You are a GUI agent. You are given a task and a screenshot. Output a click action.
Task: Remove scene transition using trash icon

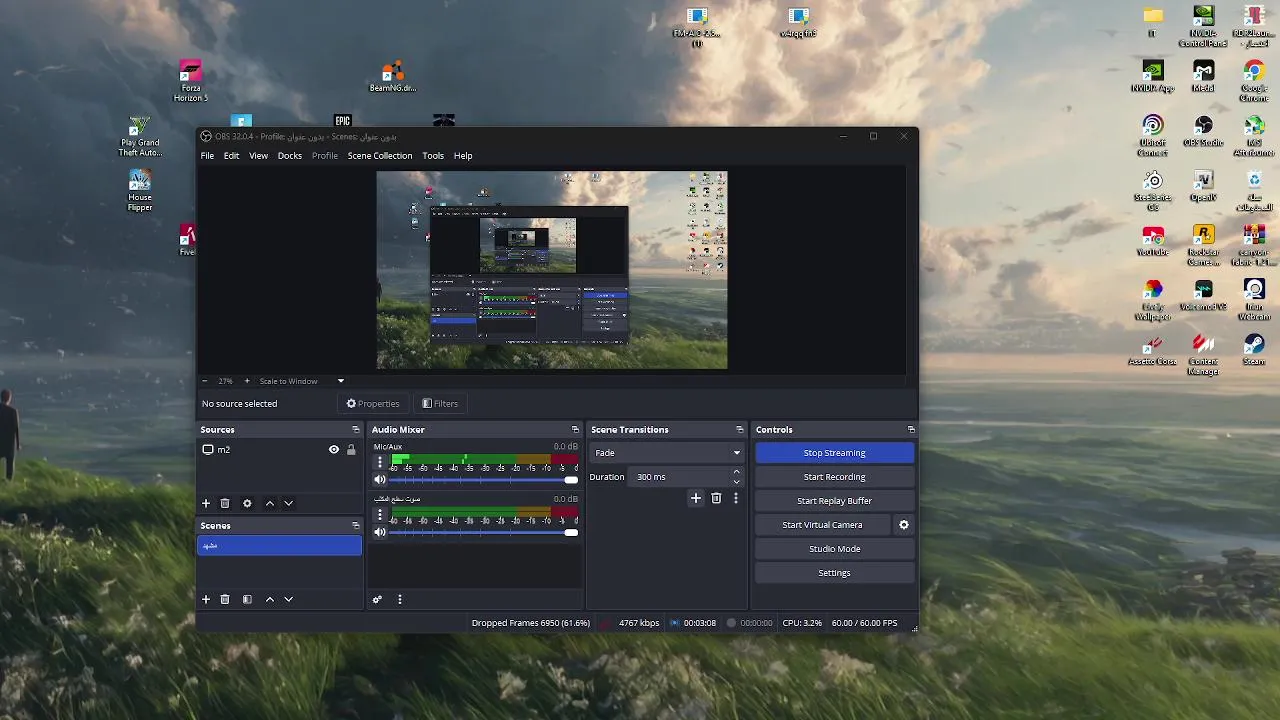(716, 498)
